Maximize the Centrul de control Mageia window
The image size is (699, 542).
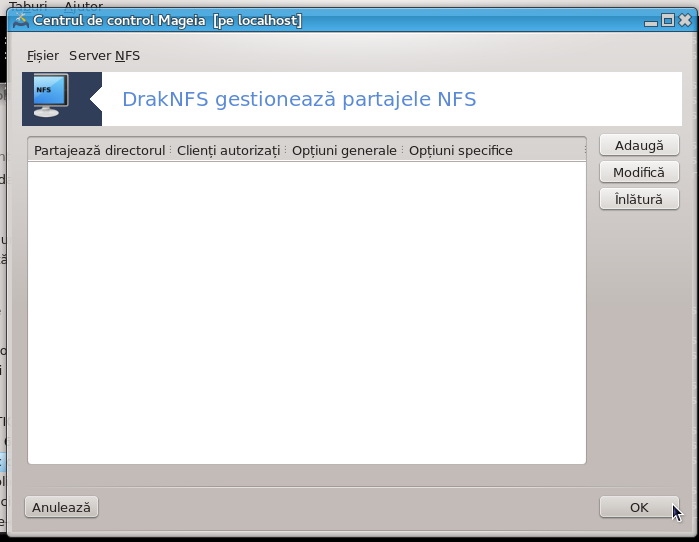668,21
